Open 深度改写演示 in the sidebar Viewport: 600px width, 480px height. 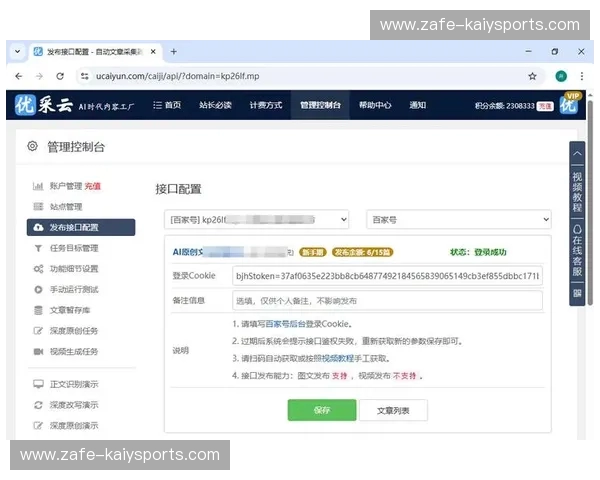coord(74,405)
